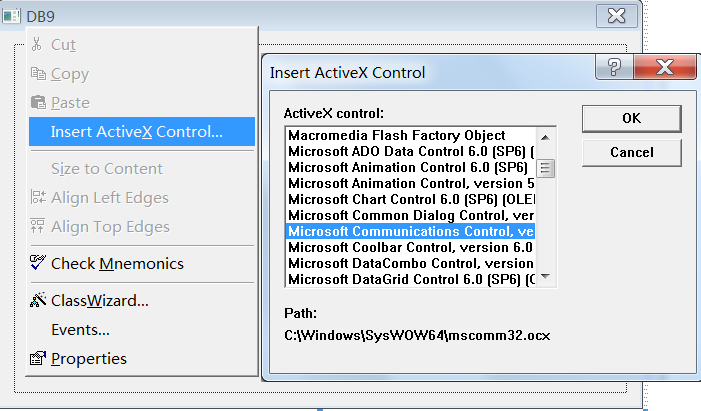Select Insert ActiveX Control menu entry
Image resolution: width=701 pixels, height=411 pixels.
point(142,131)
